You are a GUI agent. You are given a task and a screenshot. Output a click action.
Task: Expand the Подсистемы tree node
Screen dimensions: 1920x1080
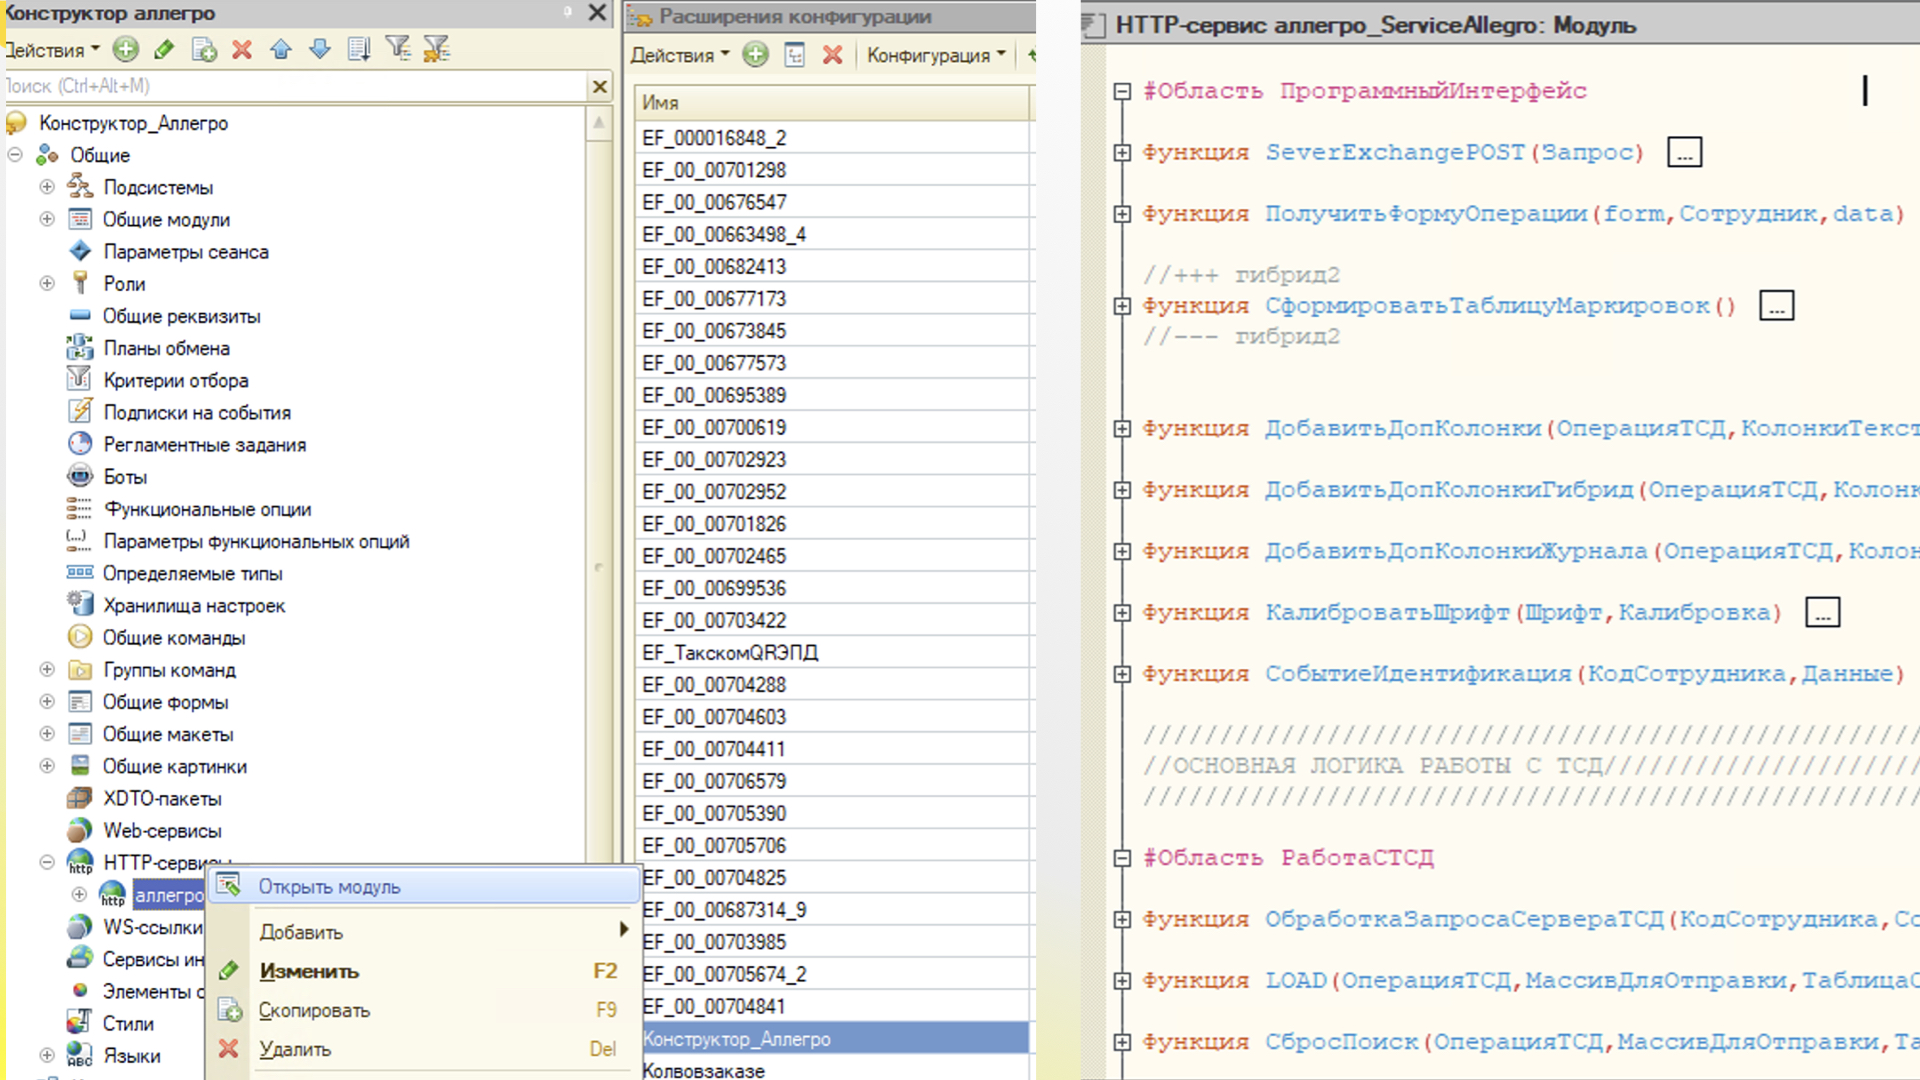pos(47,187)
